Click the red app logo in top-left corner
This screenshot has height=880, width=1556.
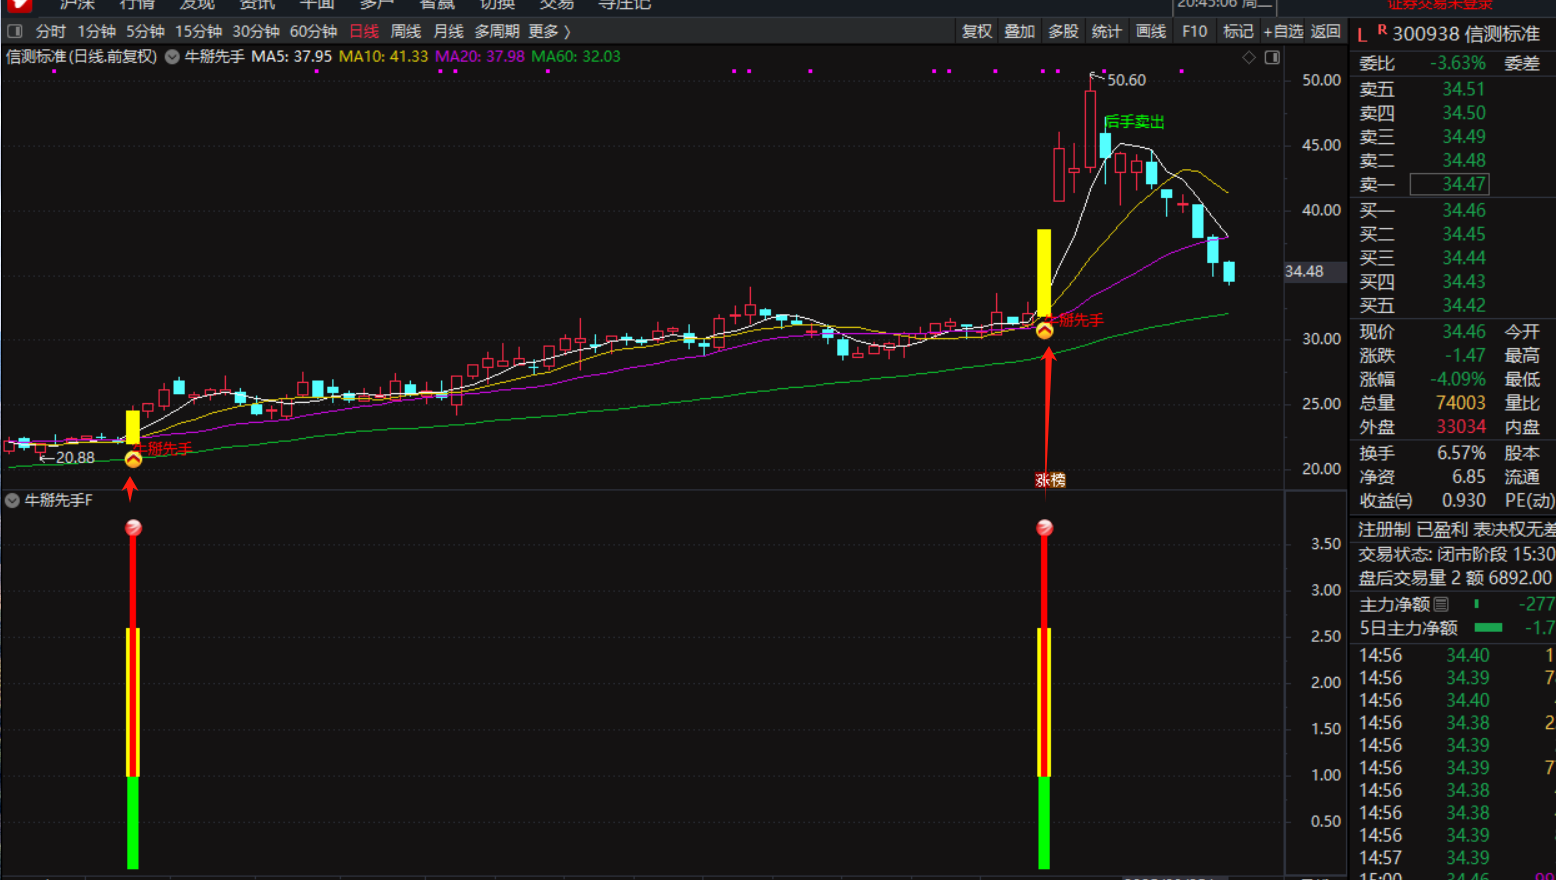tap(18, 5)
